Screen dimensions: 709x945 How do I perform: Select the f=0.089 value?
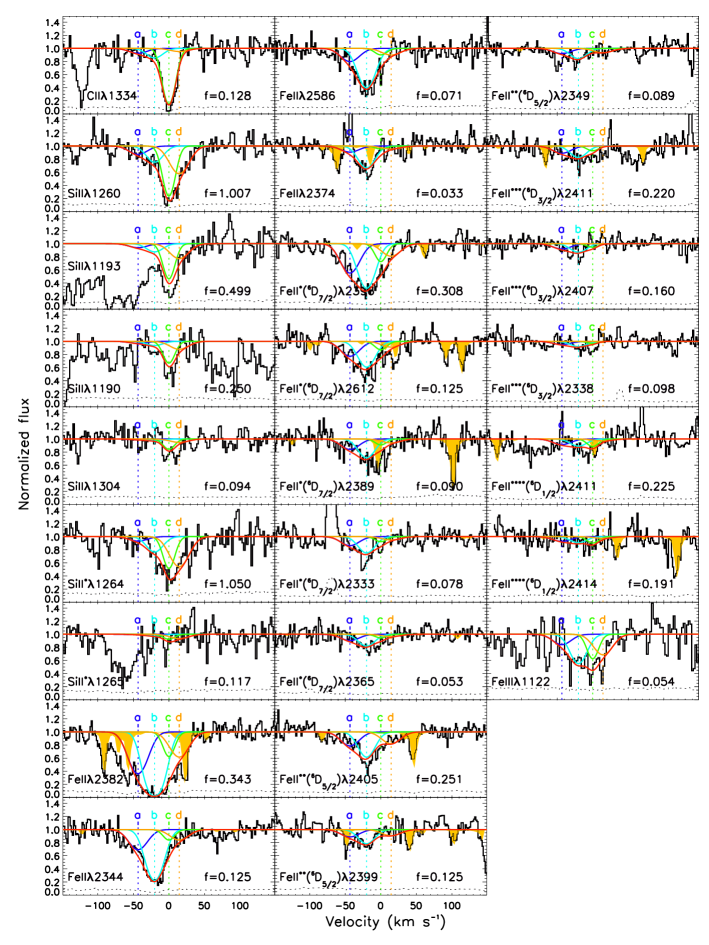pyautogui.click(x=651, y=95)
